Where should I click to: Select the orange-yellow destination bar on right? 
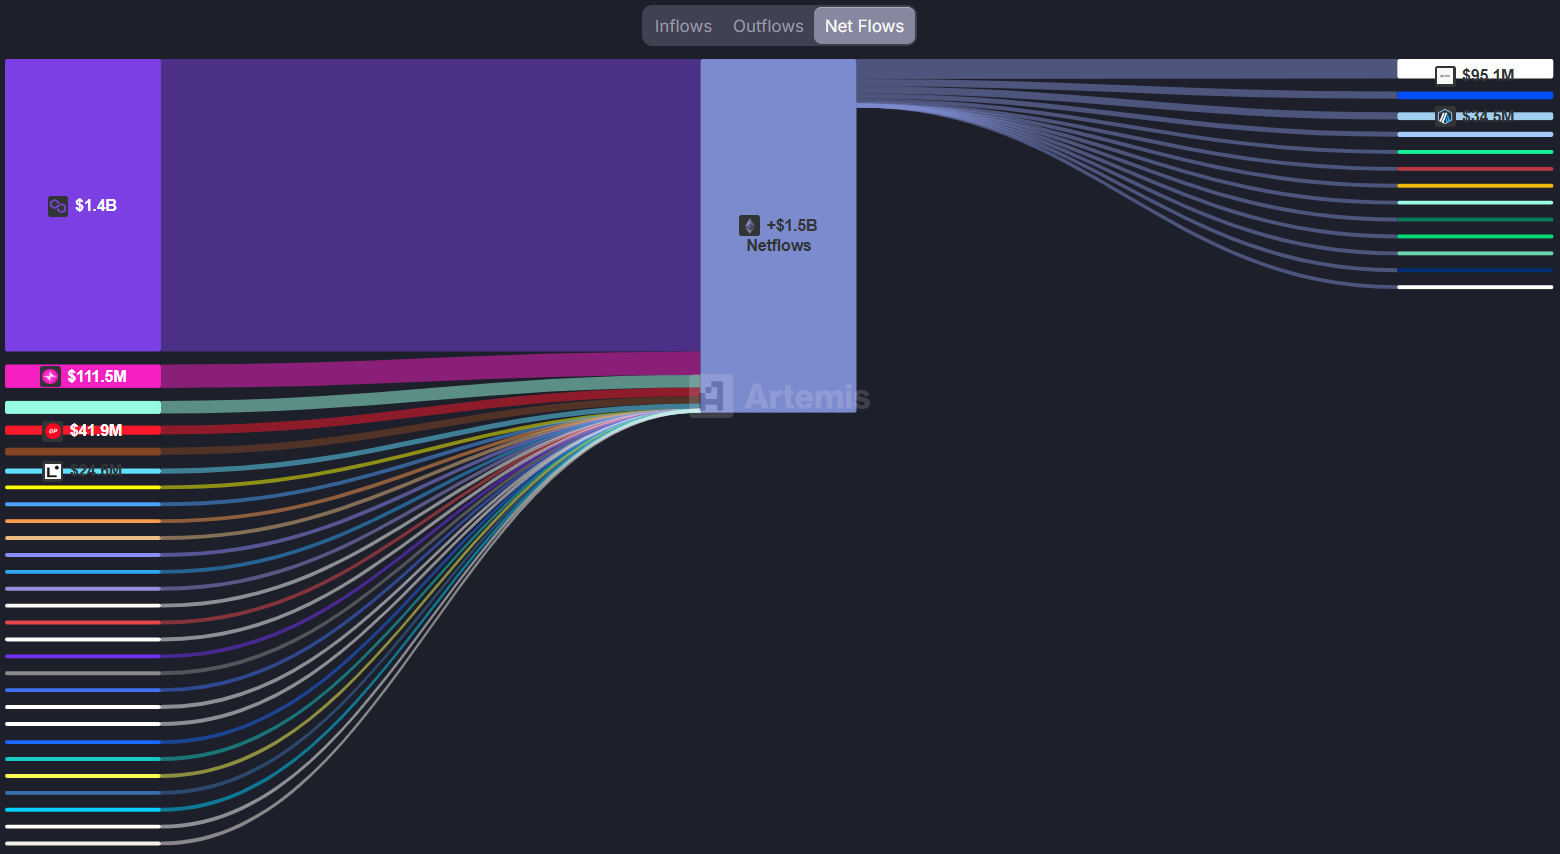(x=1475, y=186)
